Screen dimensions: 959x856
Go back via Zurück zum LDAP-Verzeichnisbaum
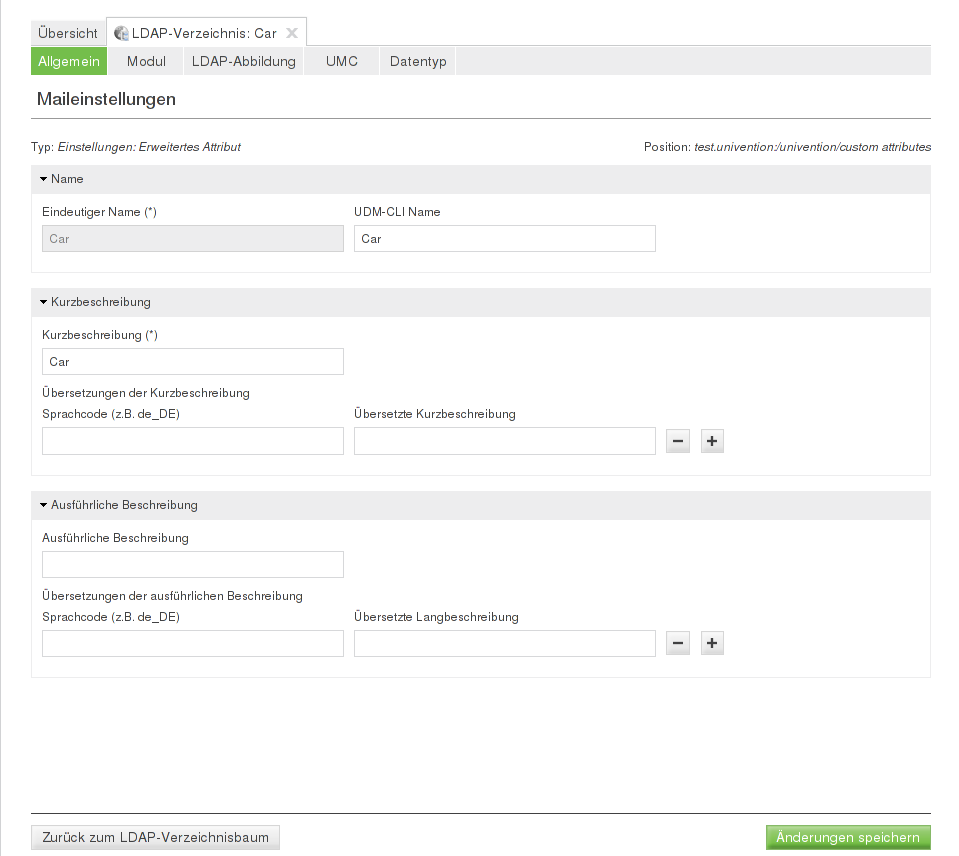[156, 837]
